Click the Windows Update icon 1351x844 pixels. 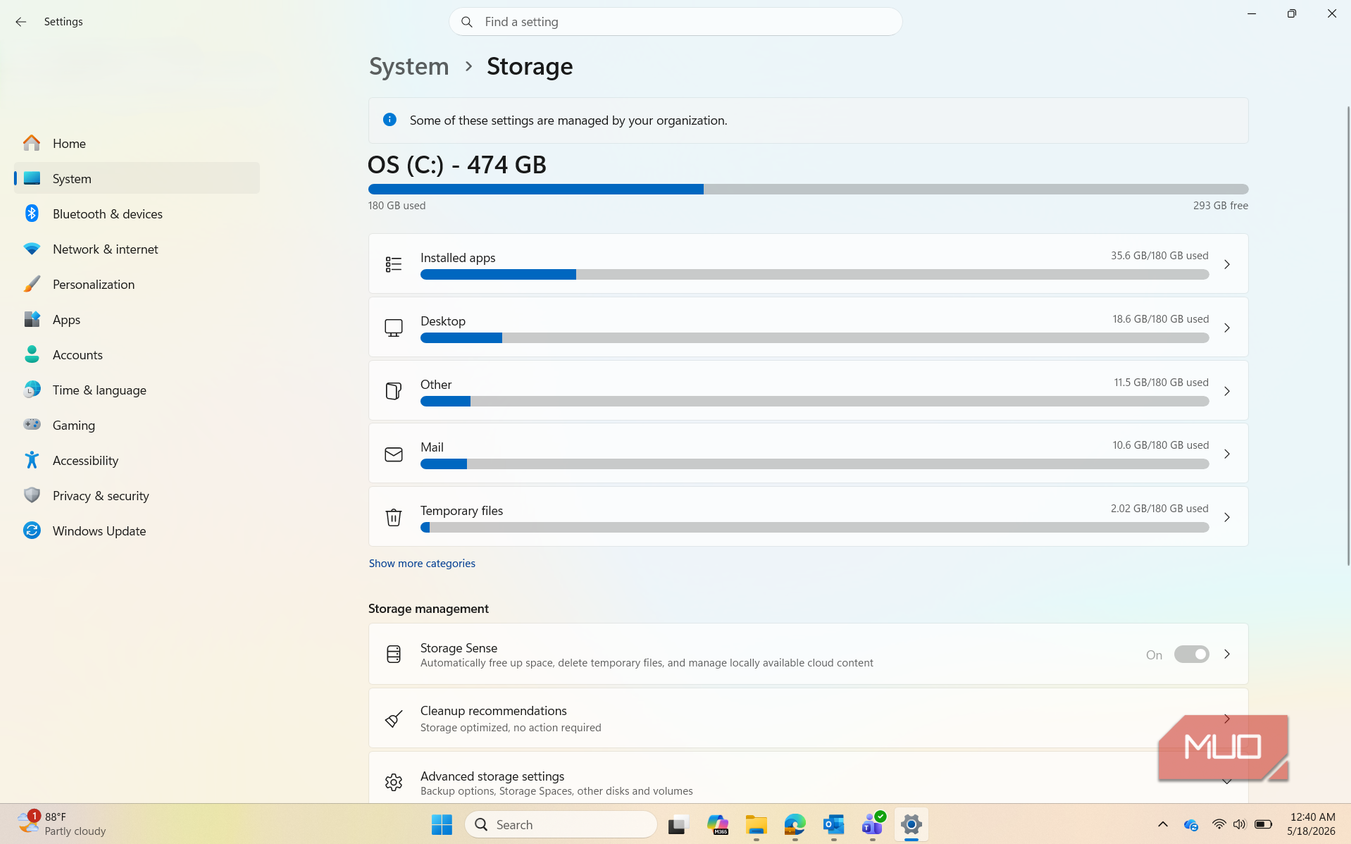32,530
